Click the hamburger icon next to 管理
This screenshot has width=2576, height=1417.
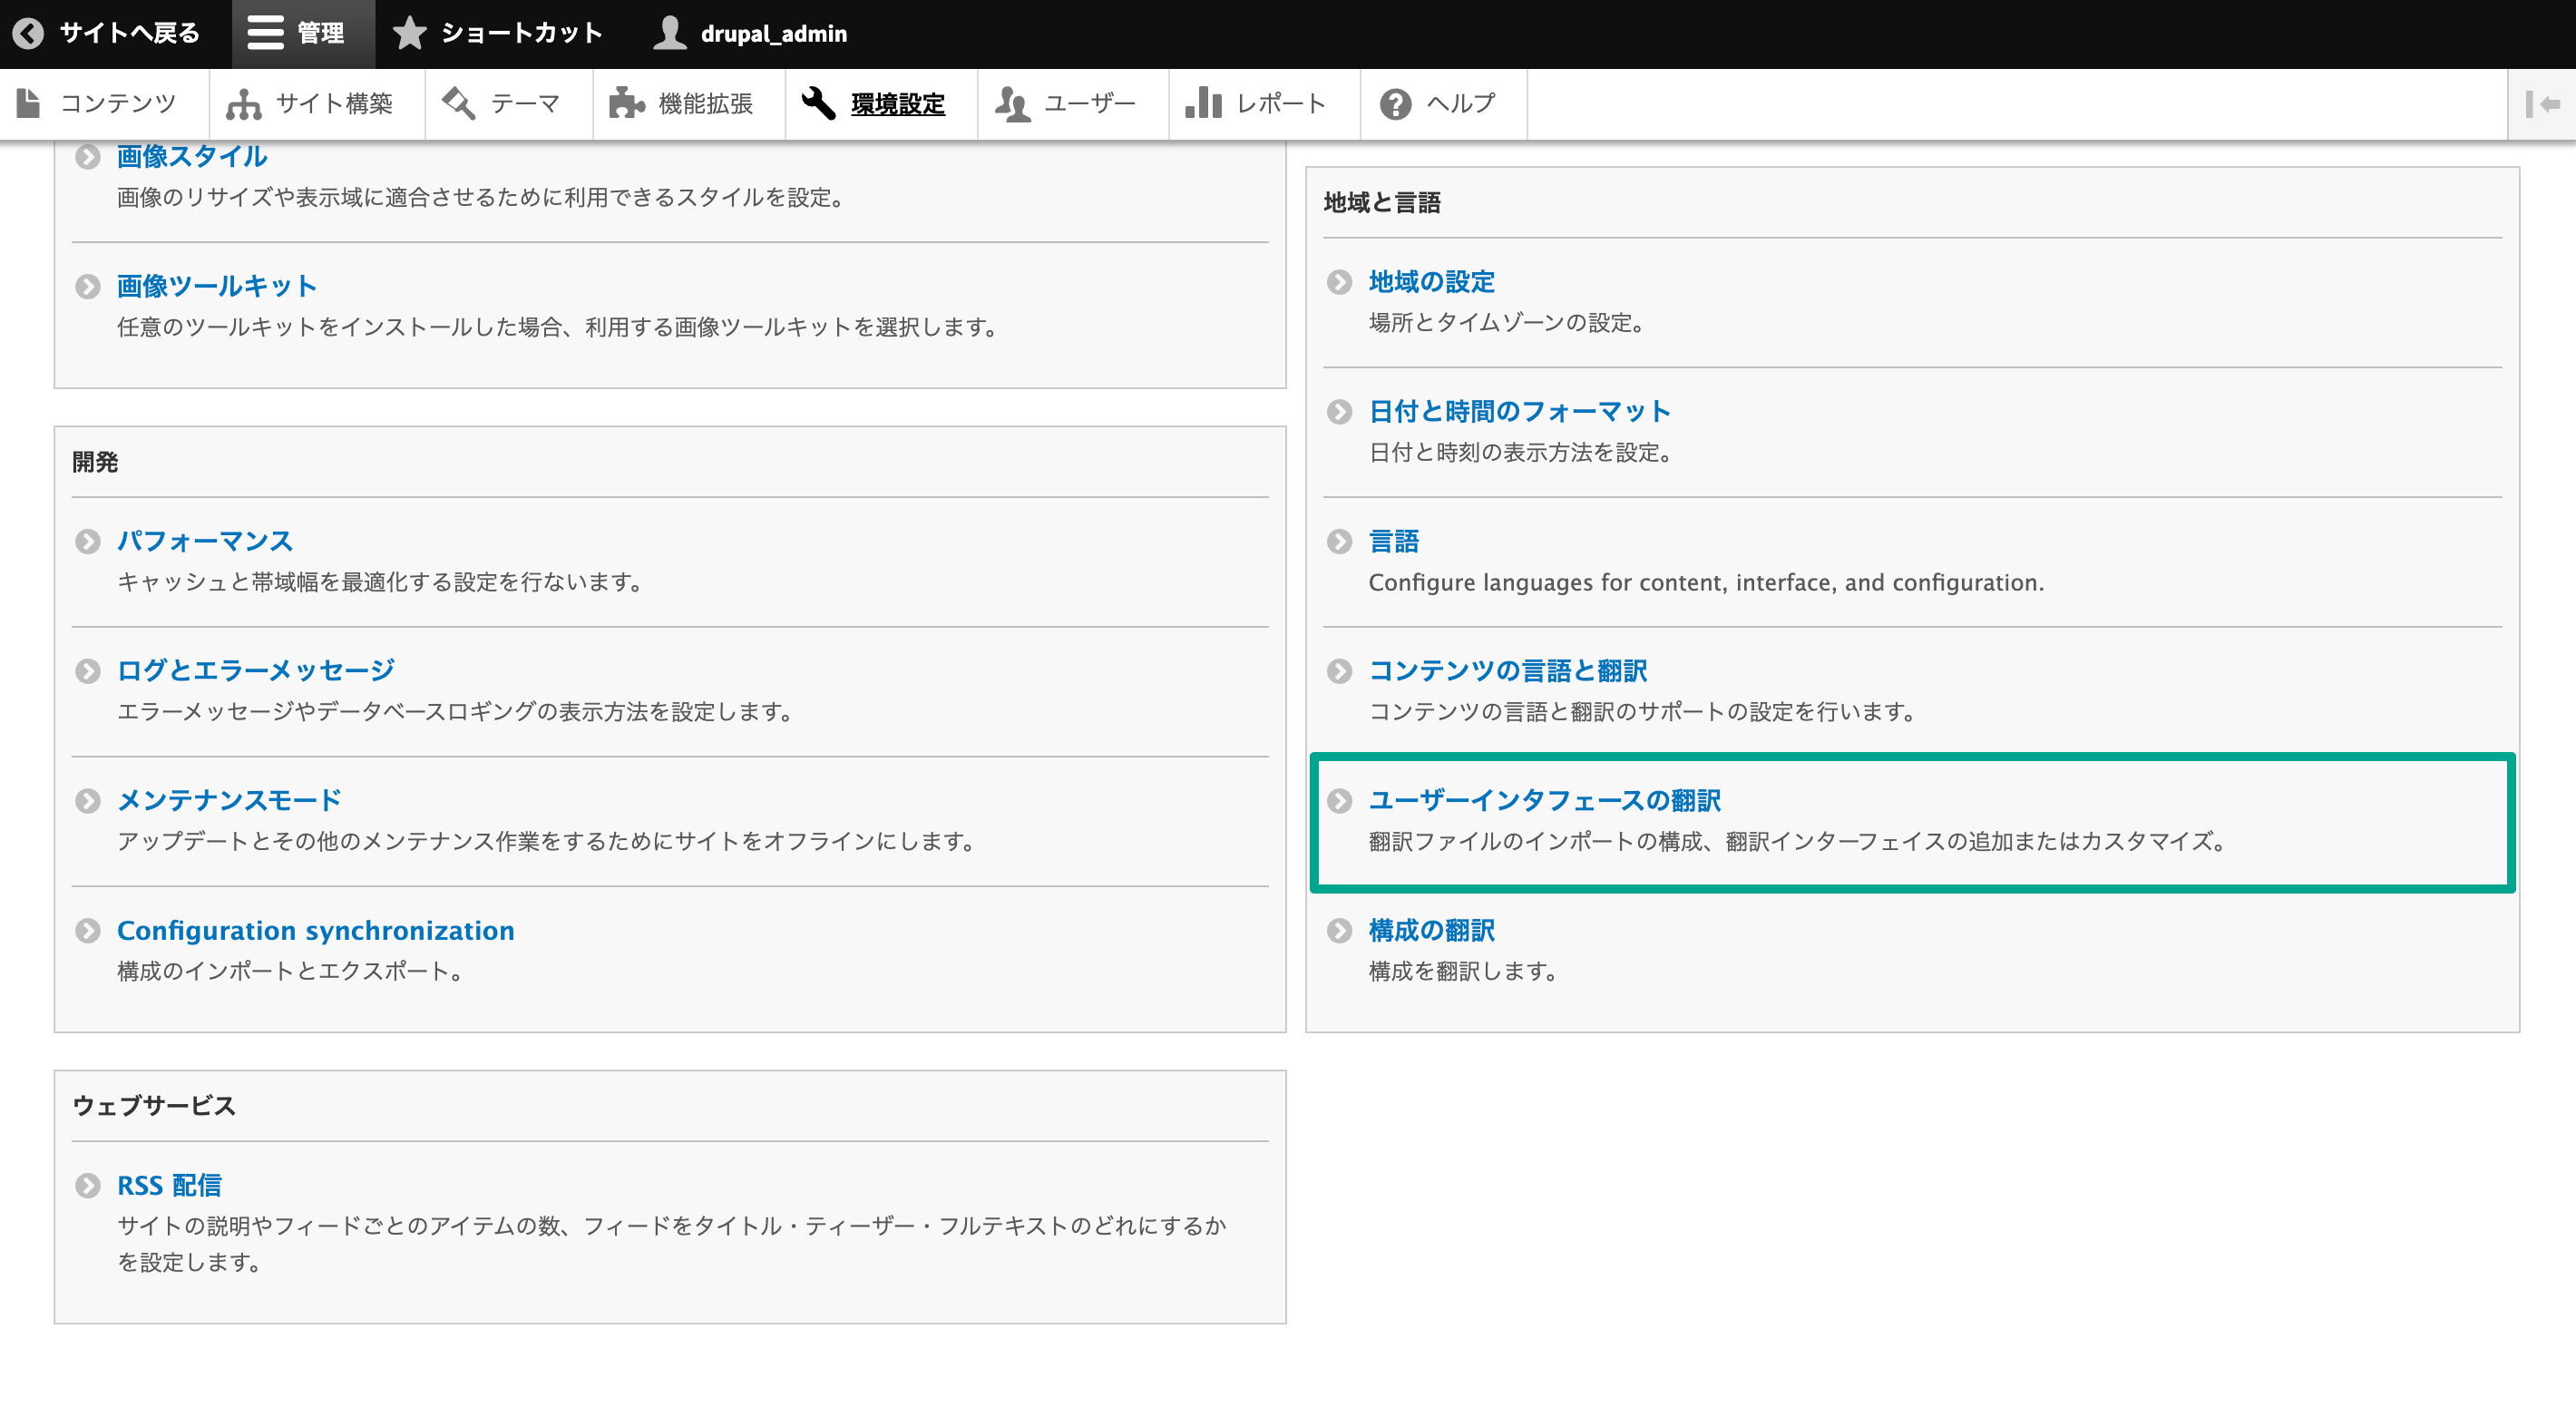pos(265,33)
